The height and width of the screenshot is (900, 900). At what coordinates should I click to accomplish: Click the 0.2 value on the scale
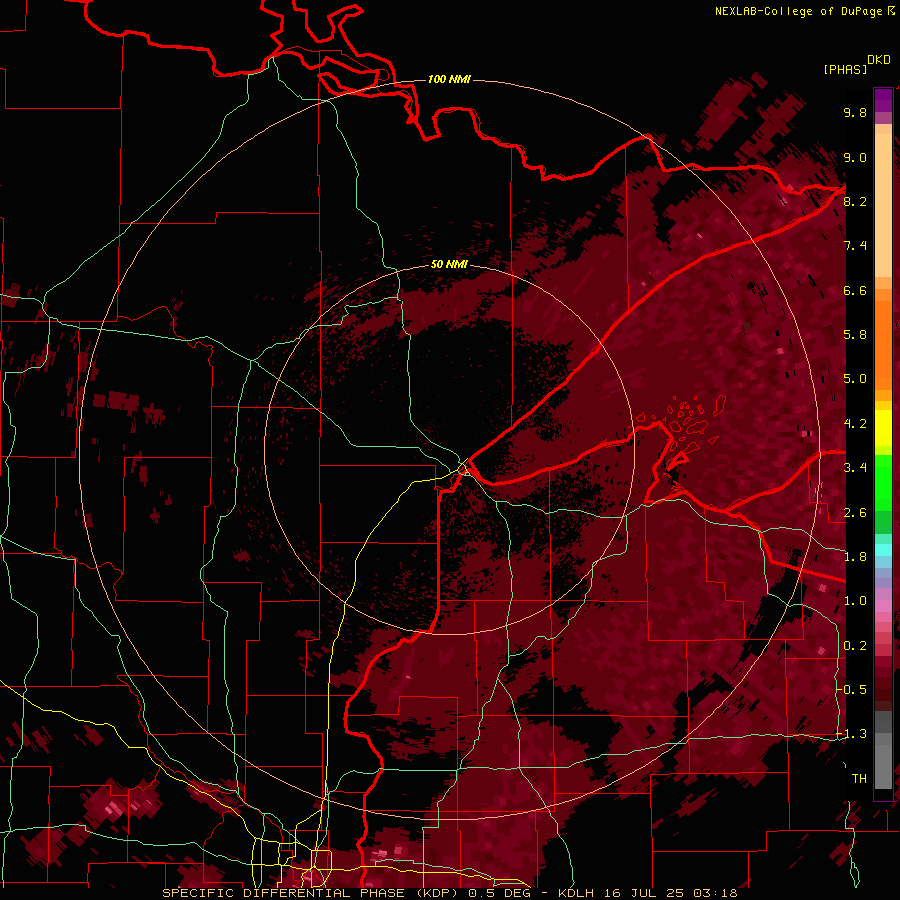point(855,646)
